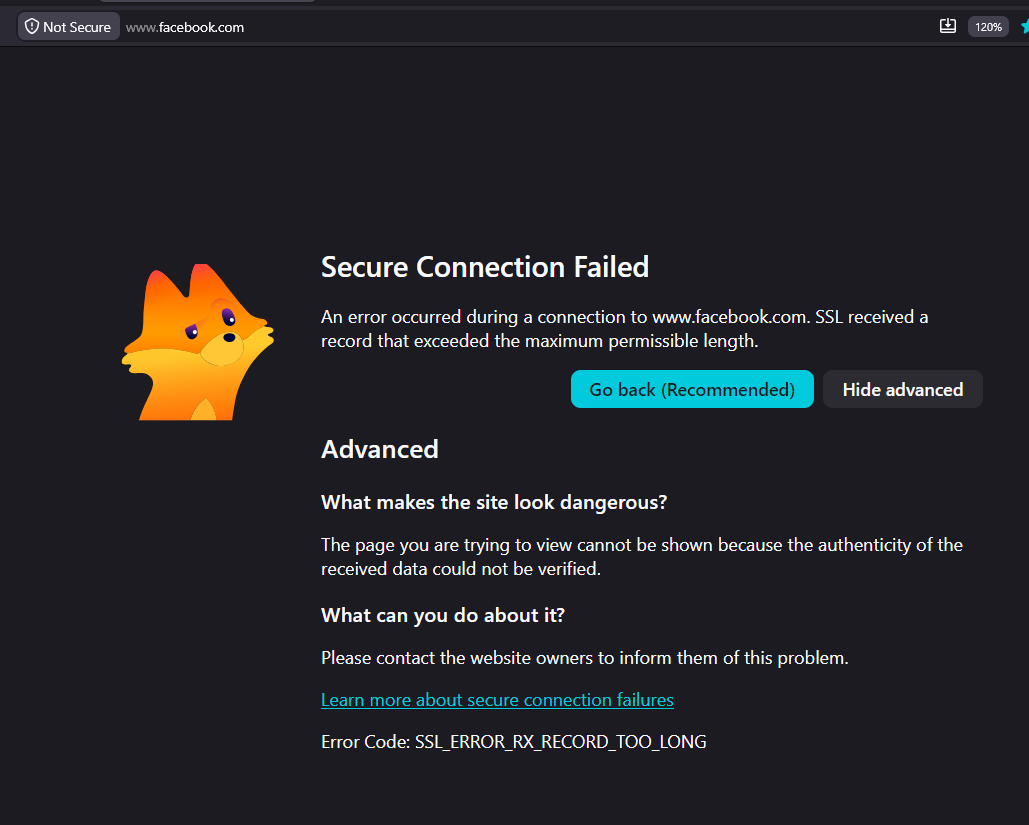The image size is (1029, 825).
Task: Click Go back (Recommended) button
Action: 692,389
